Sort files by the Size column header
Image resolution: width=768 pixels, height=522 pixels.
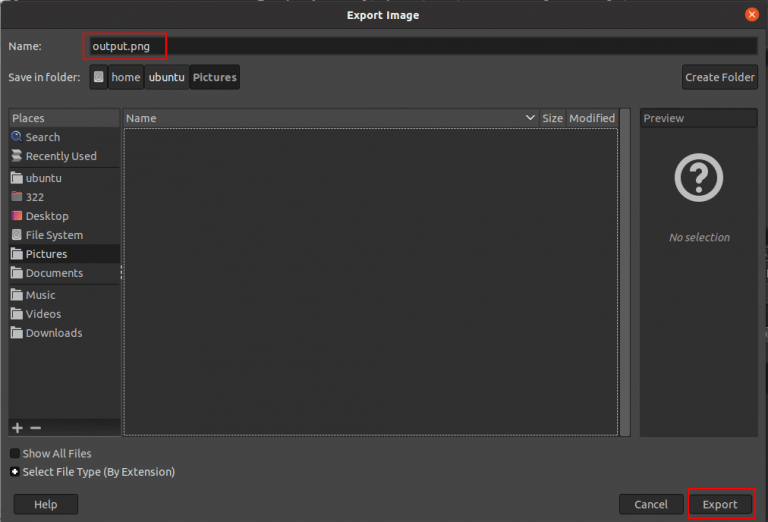pos(552,118)
